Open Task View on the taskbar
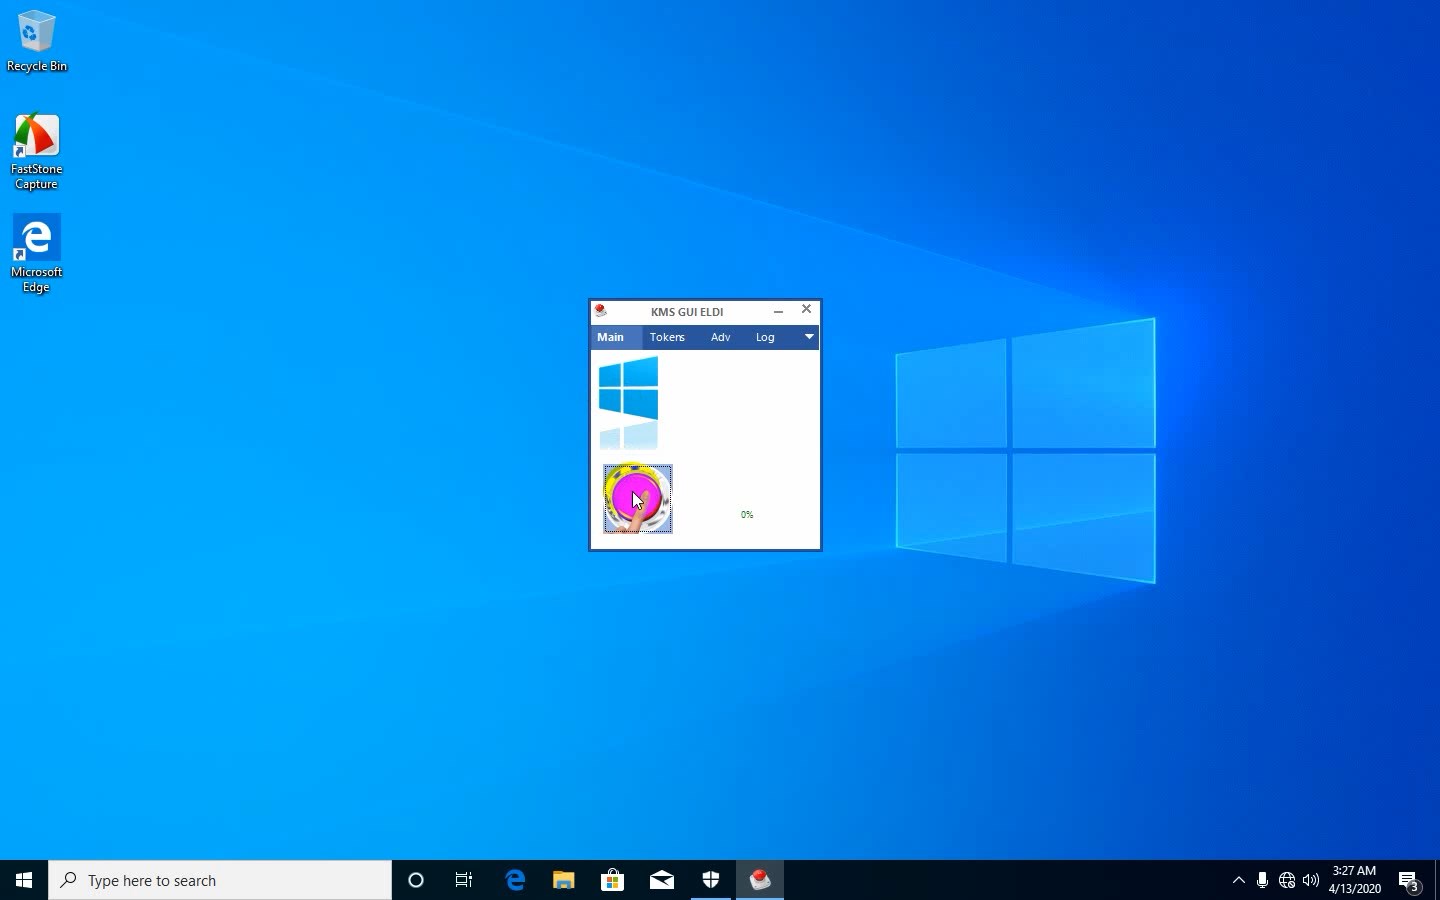Viewport: 1440px width, 900px height. (464, 880)
